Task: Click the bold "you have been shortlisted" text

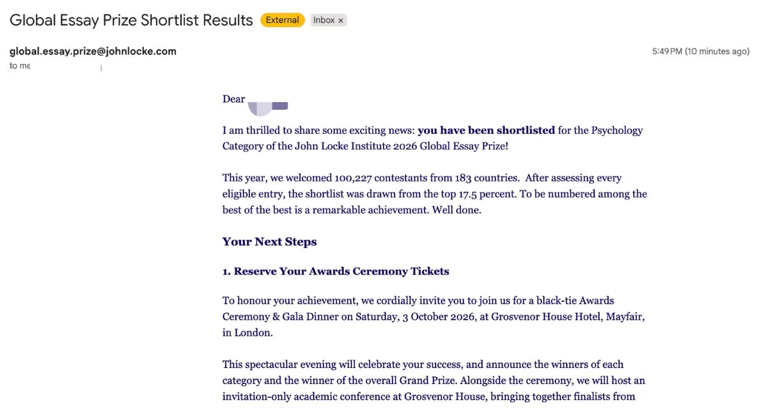Action: coord(486,130)
